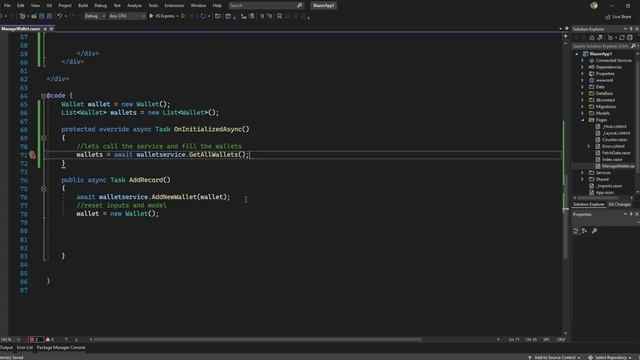This screenshot has width=640, height=360.
Task: Open the Tools menu
Action: [x=153, y=5]
